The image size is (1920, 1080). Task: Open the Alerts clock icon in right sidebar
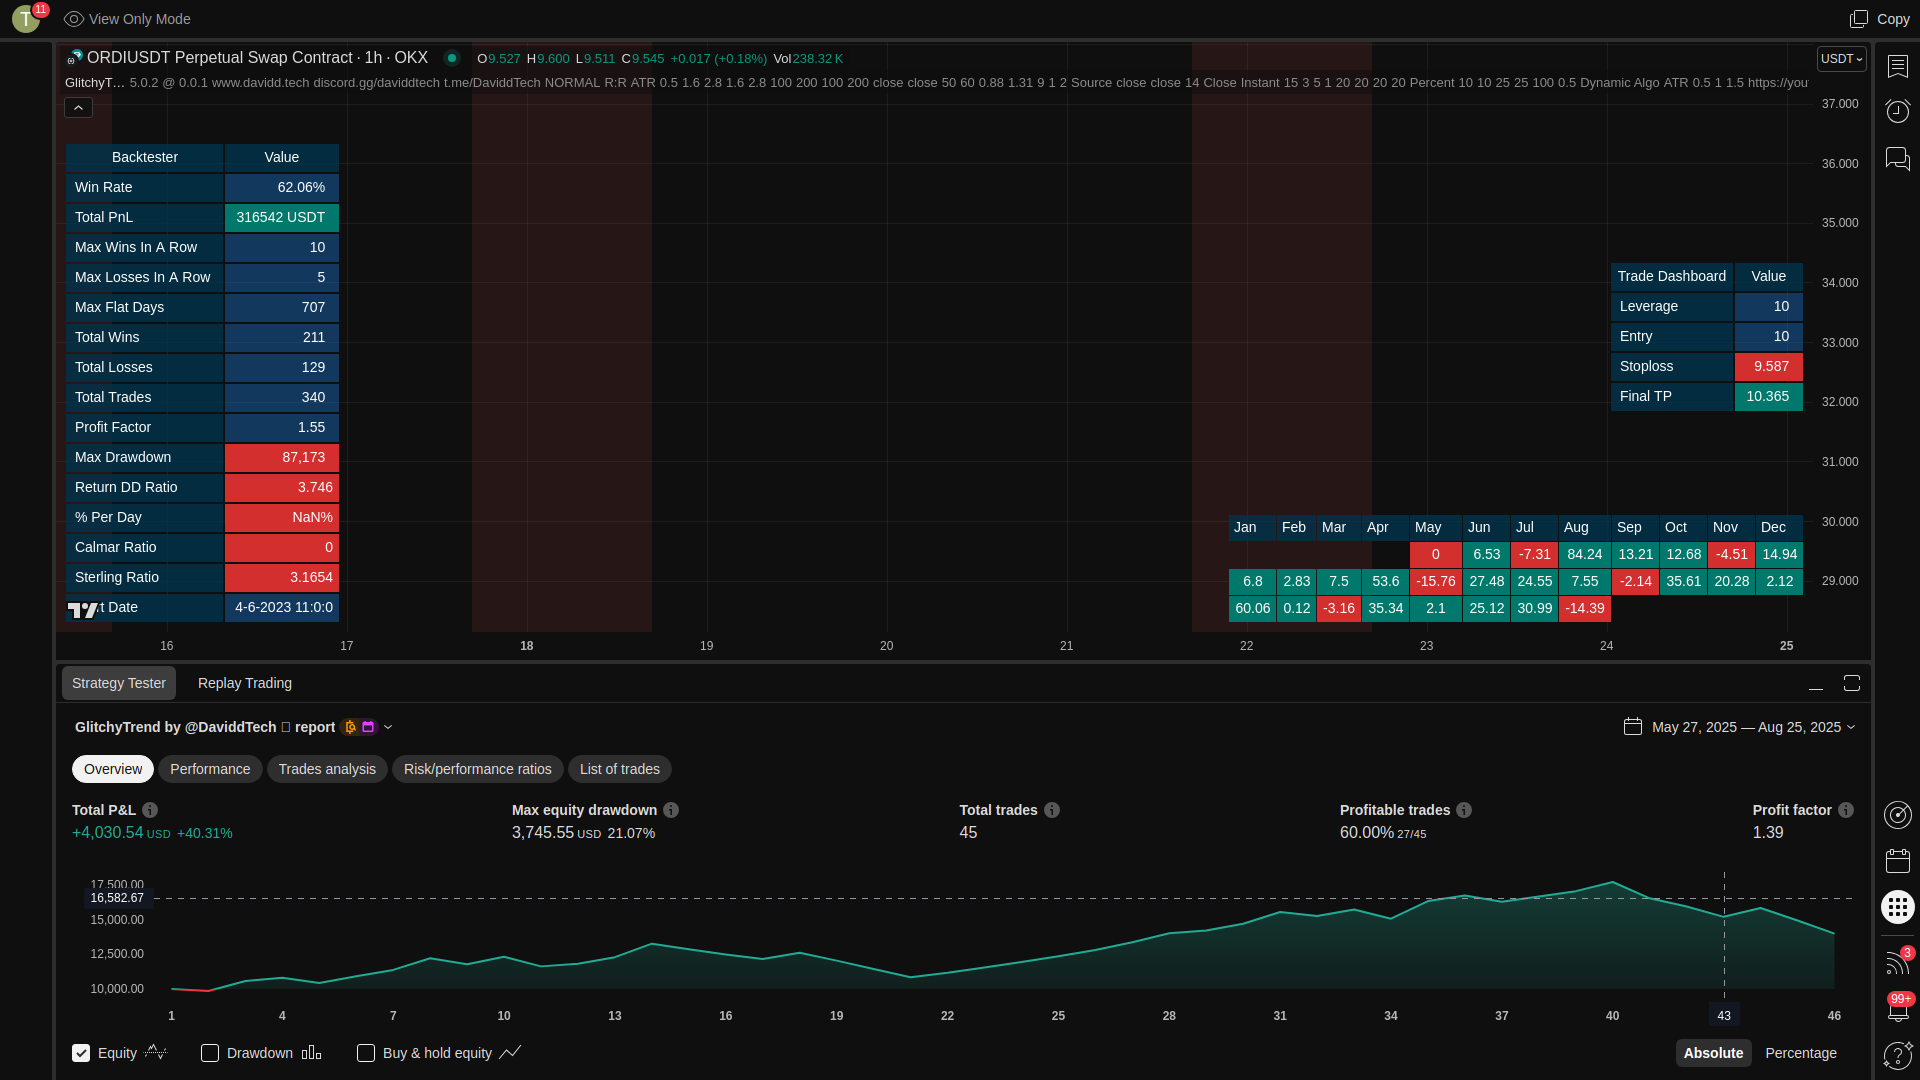[1898, 111]
